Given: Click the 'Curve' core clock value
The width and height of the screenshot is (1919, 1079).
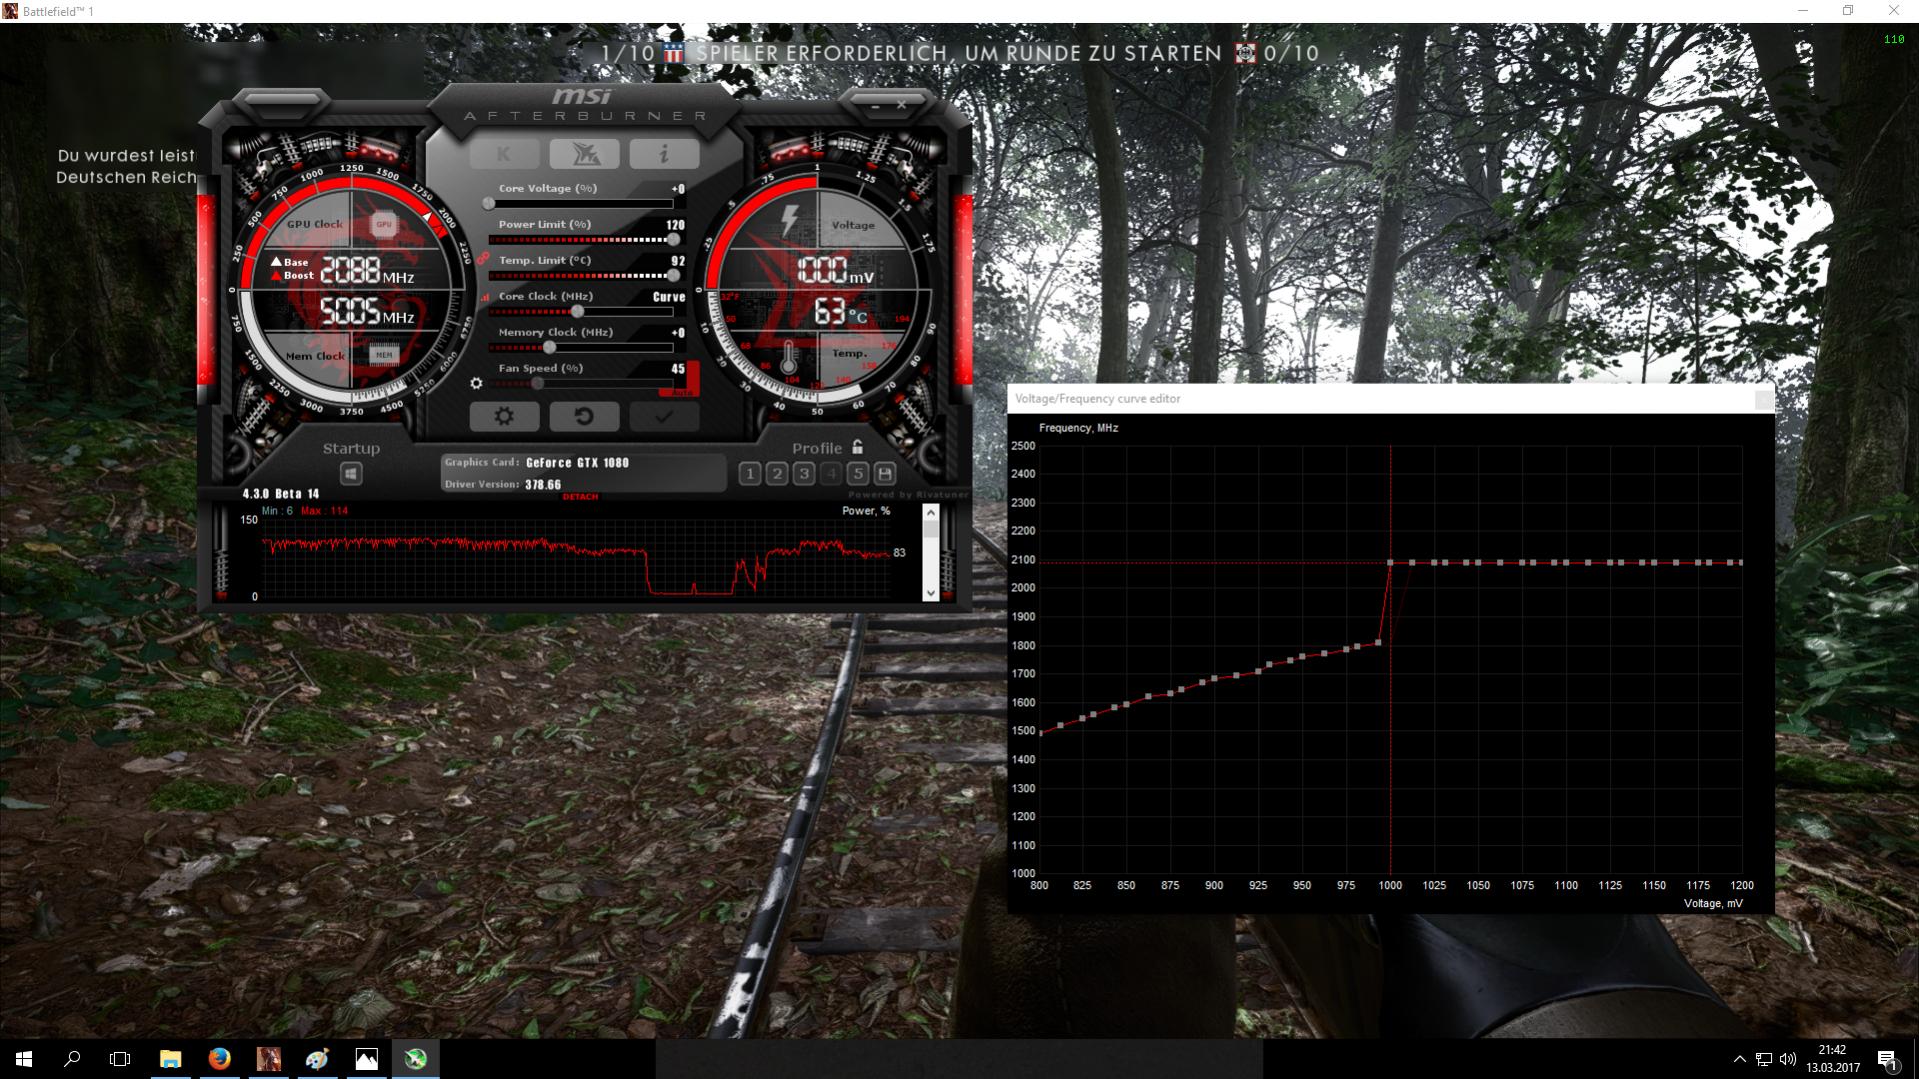Looking at the screenshot, I should (x=669, y=297).
